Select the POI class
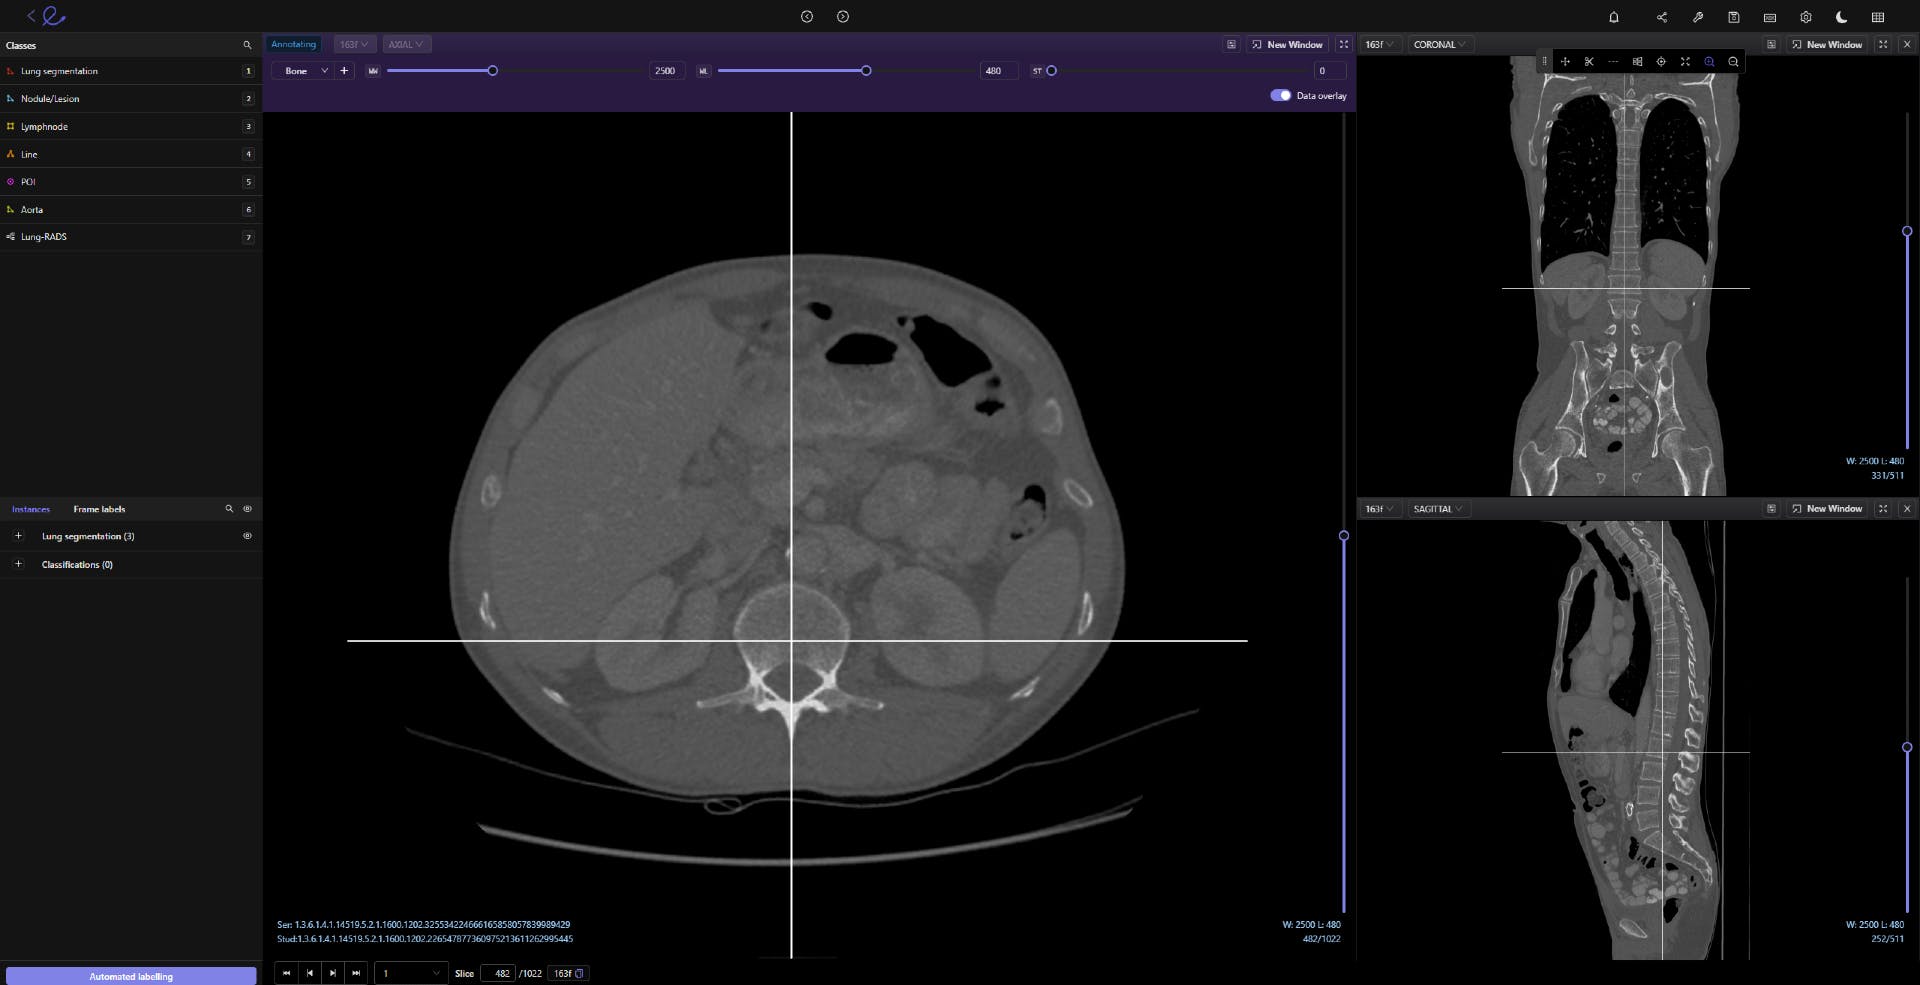The height and width of the screenshot is (985, 1920). tap(131, 182)
